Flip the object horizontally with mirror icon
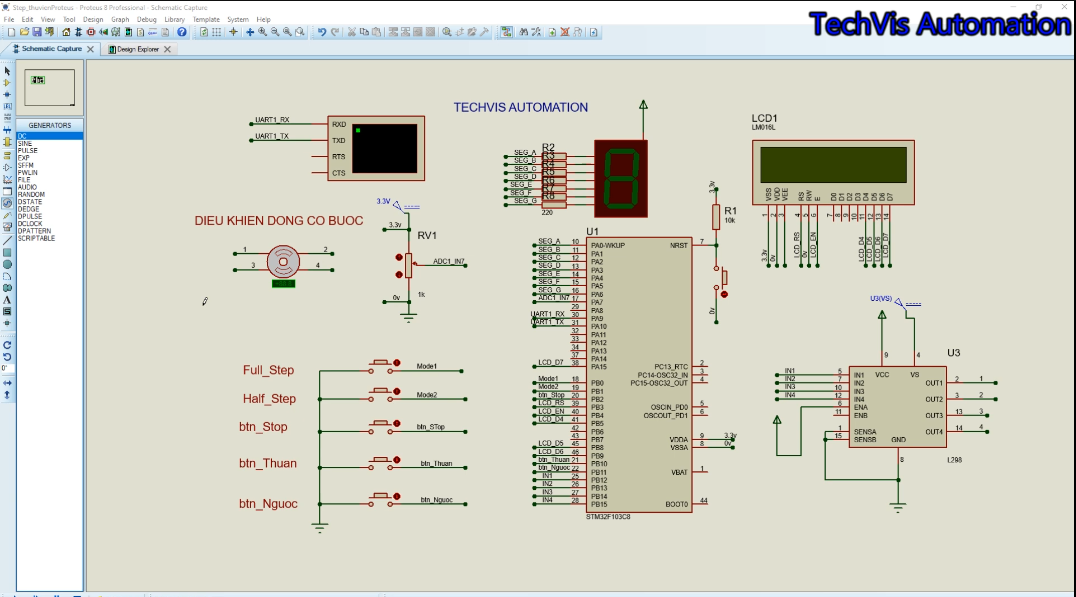Viewport: 1076px width, 597px height. (x=7, y=383)
